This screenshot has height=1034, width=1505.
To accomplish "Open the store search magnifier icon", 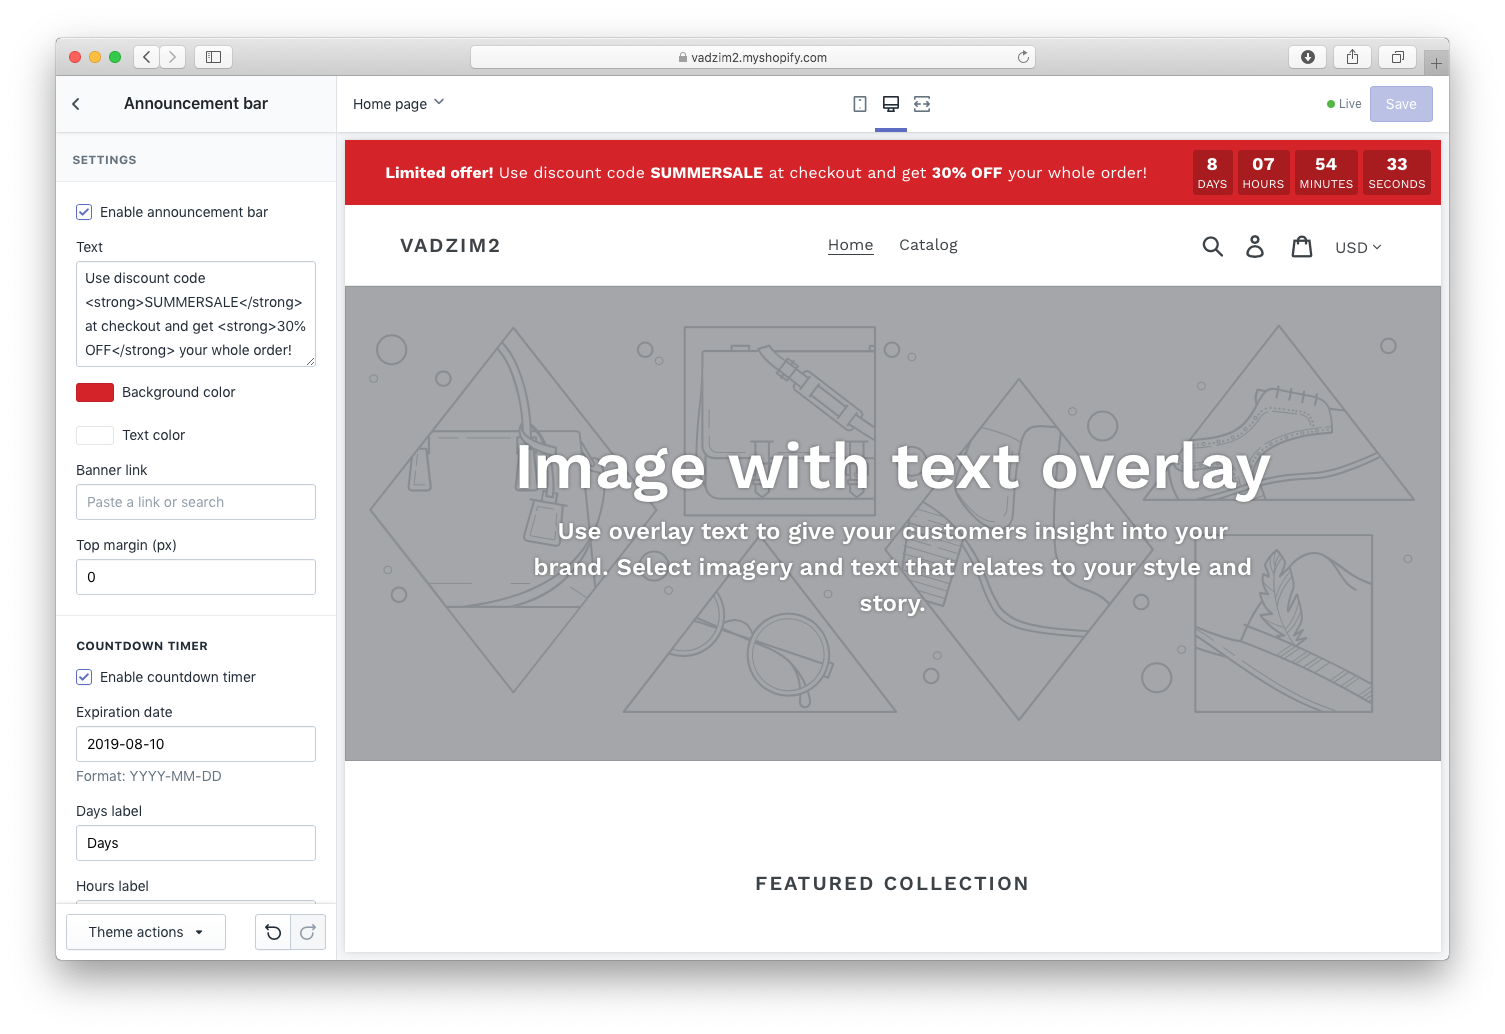I will [1212, 247].
